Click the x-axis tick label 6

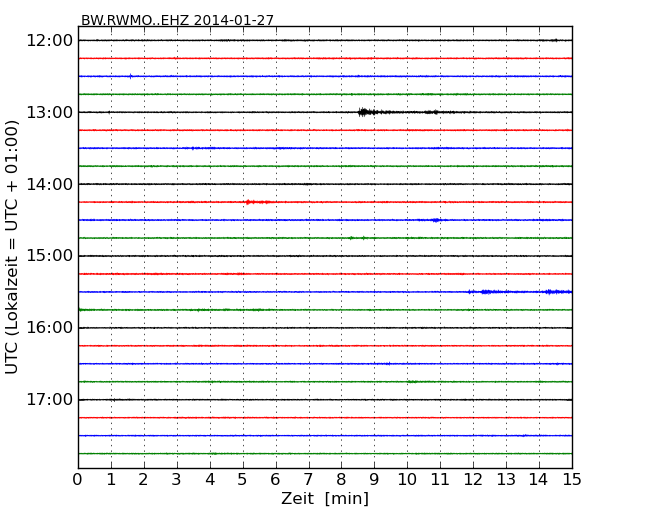coord(276,480)
